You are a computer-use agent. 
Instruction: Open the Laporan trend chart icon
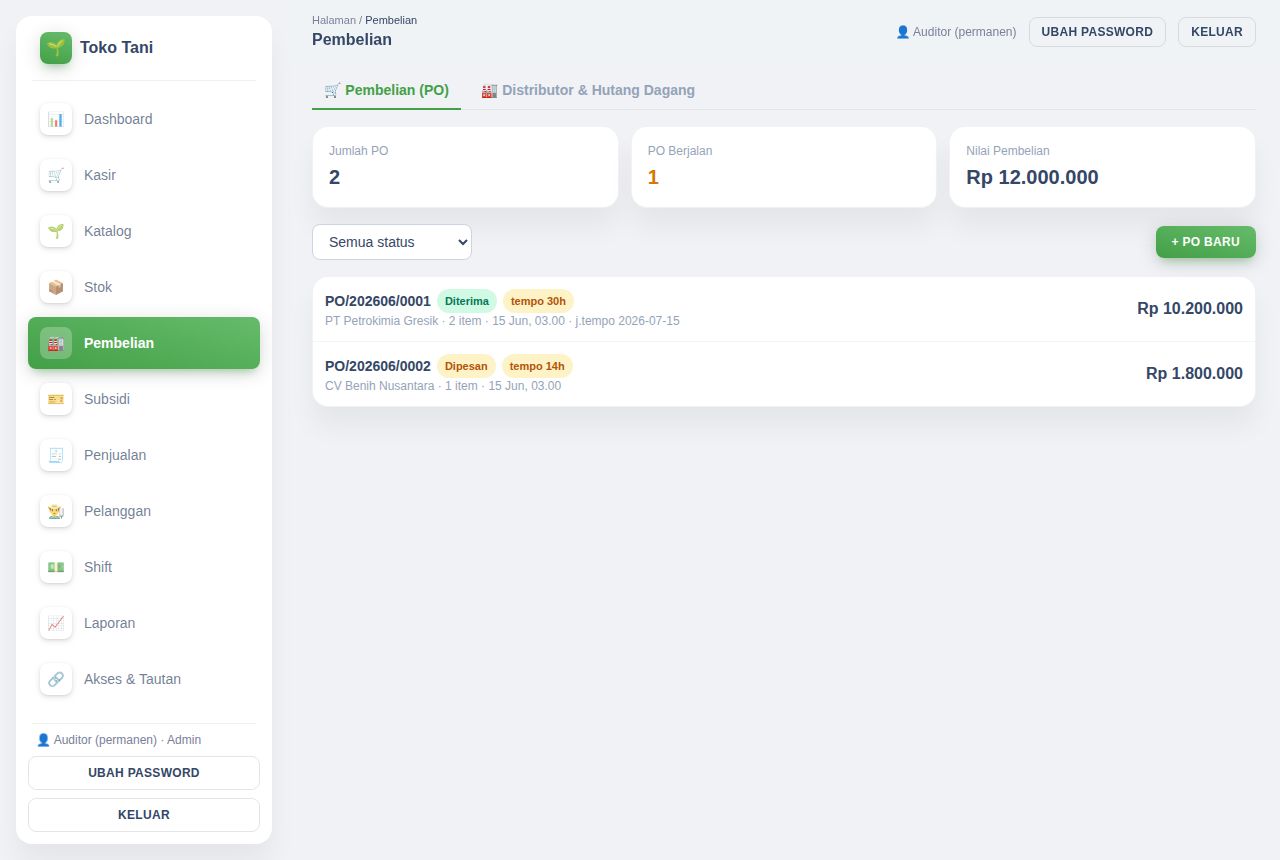56,623
